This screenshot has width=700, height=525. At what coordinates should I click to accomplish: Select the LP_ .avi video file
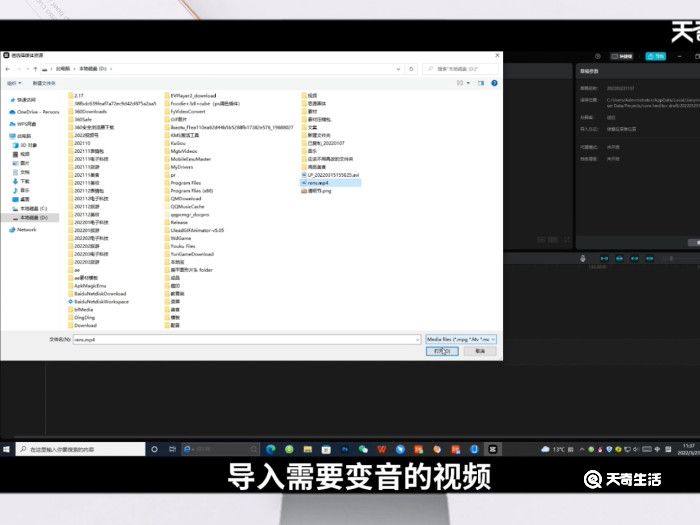pyautogui.click(x=330, y=175)
